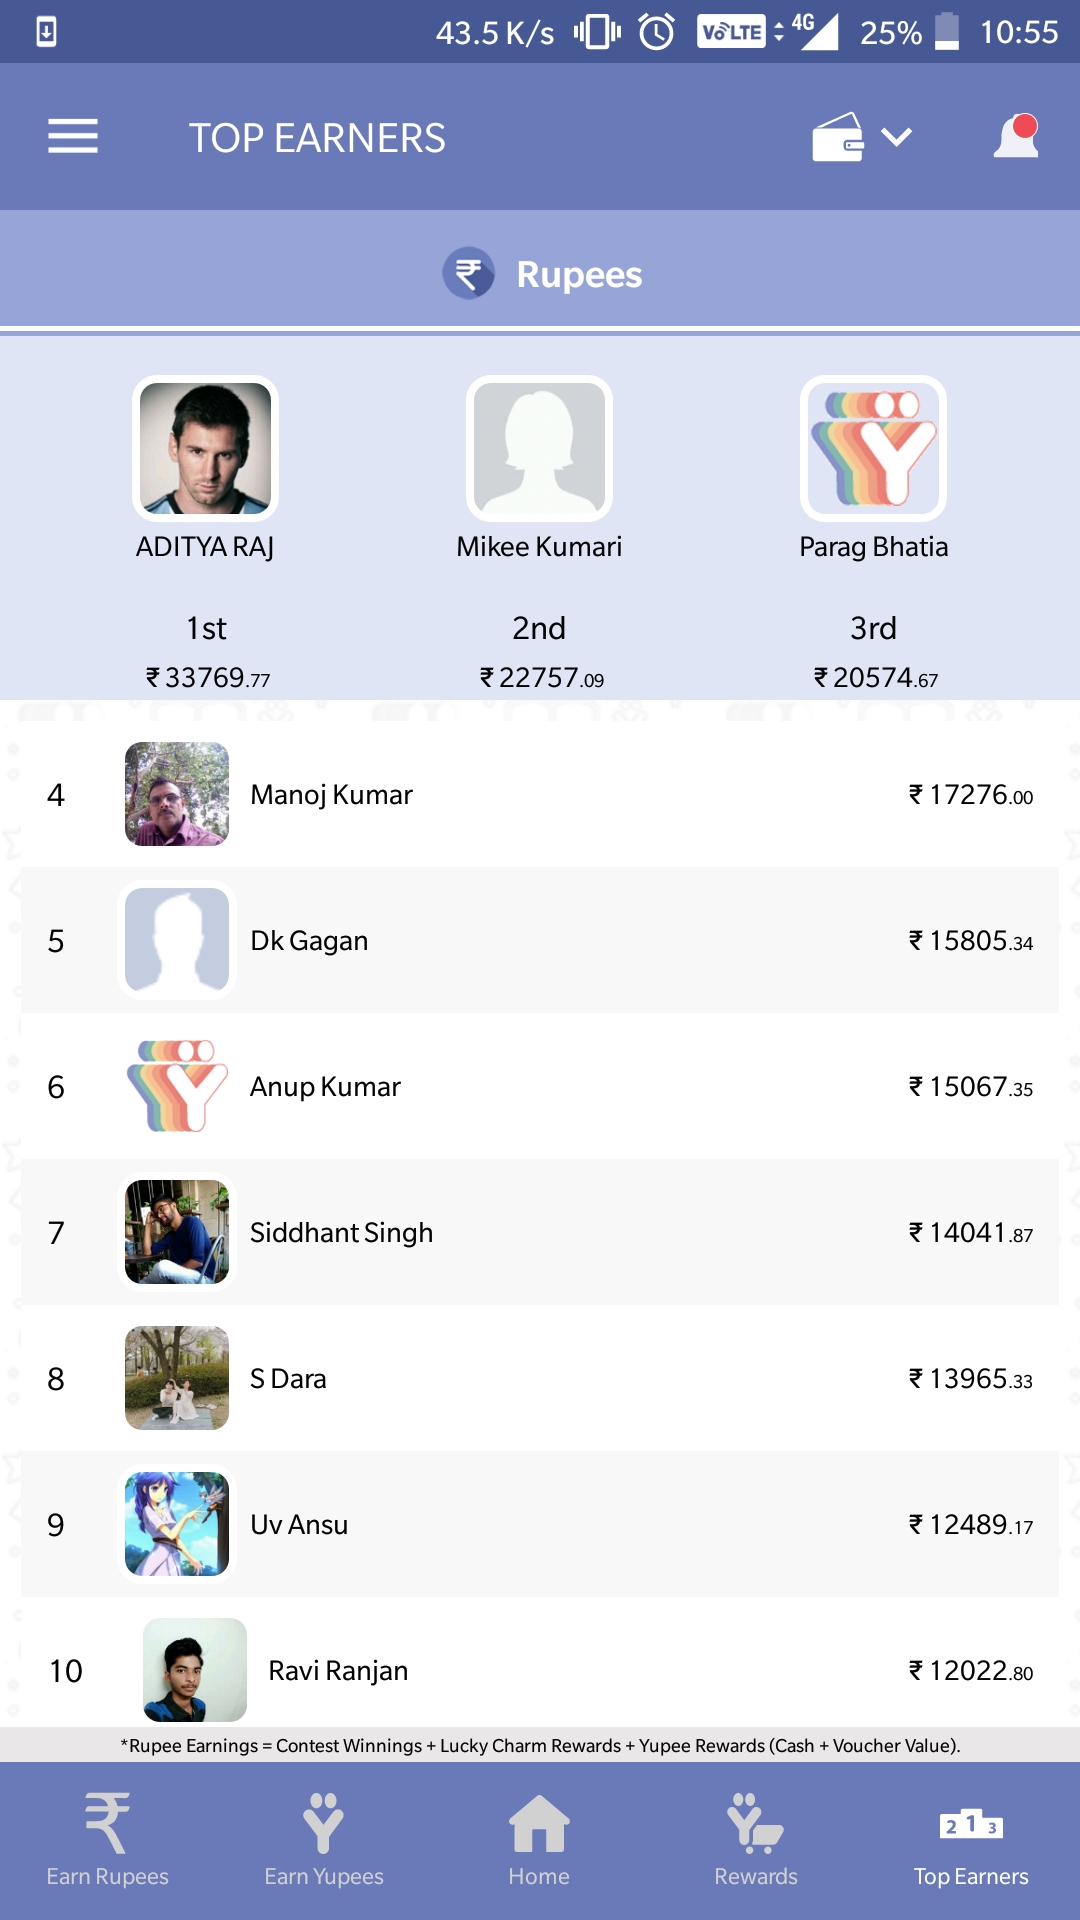
Task: Select the Top Earners podium tab
Action: [971, 1840]
